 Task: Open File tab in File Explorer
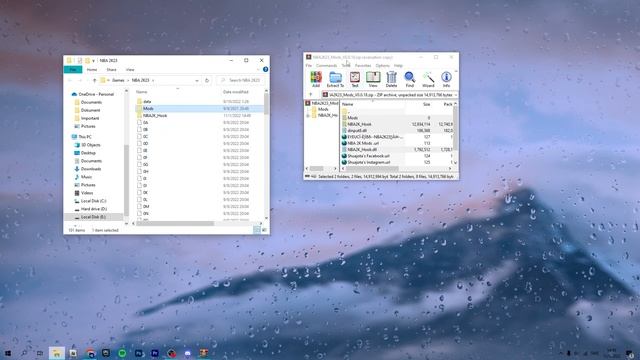point(73,70)
